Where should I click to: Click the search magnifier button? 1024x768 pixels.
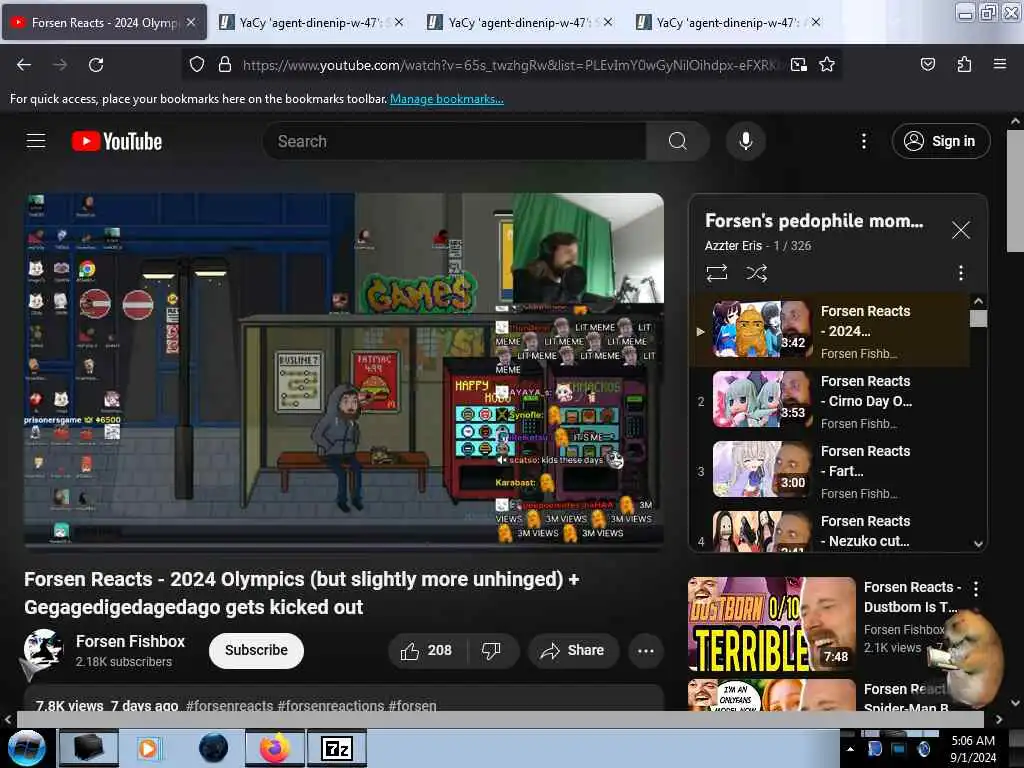677,141
